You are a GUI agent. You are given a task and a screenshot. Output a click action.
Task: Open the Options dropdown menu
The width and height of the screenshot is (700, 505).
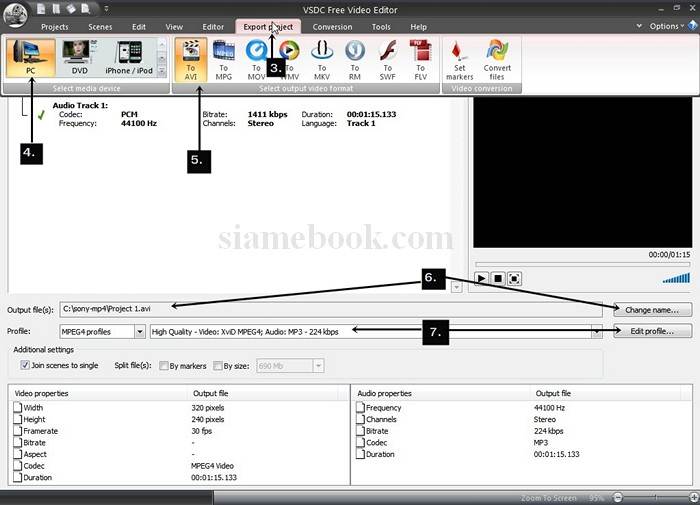click(x=667, y=26)
